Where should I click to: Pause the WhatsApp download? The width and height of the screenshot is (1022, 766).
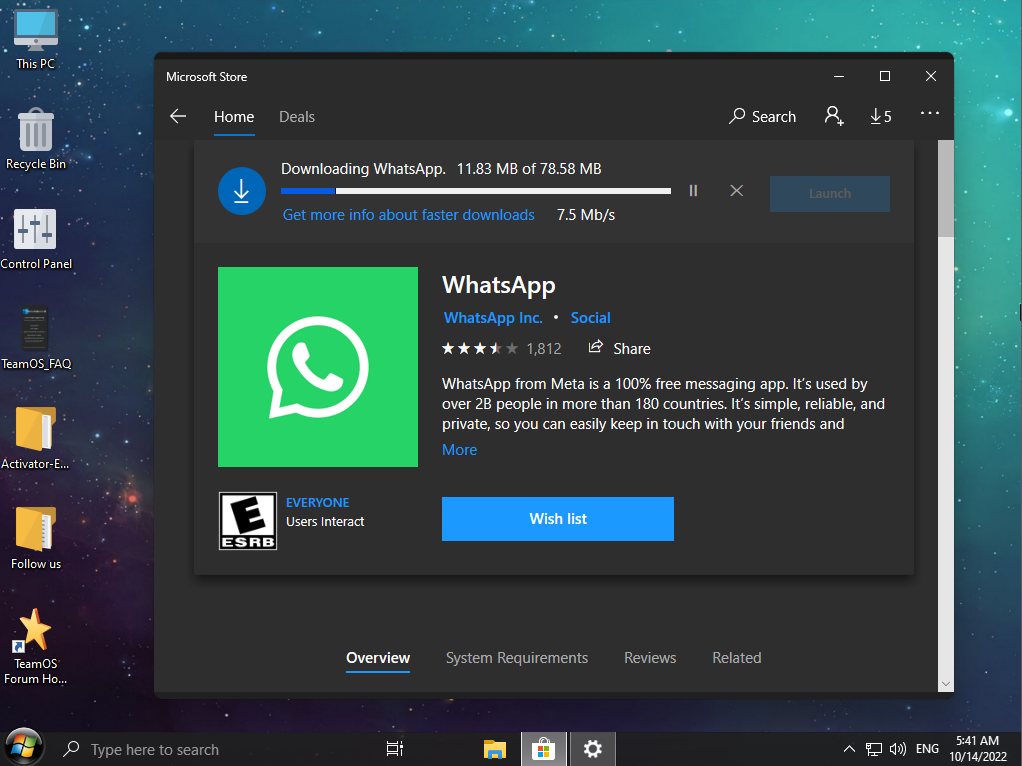693,190
